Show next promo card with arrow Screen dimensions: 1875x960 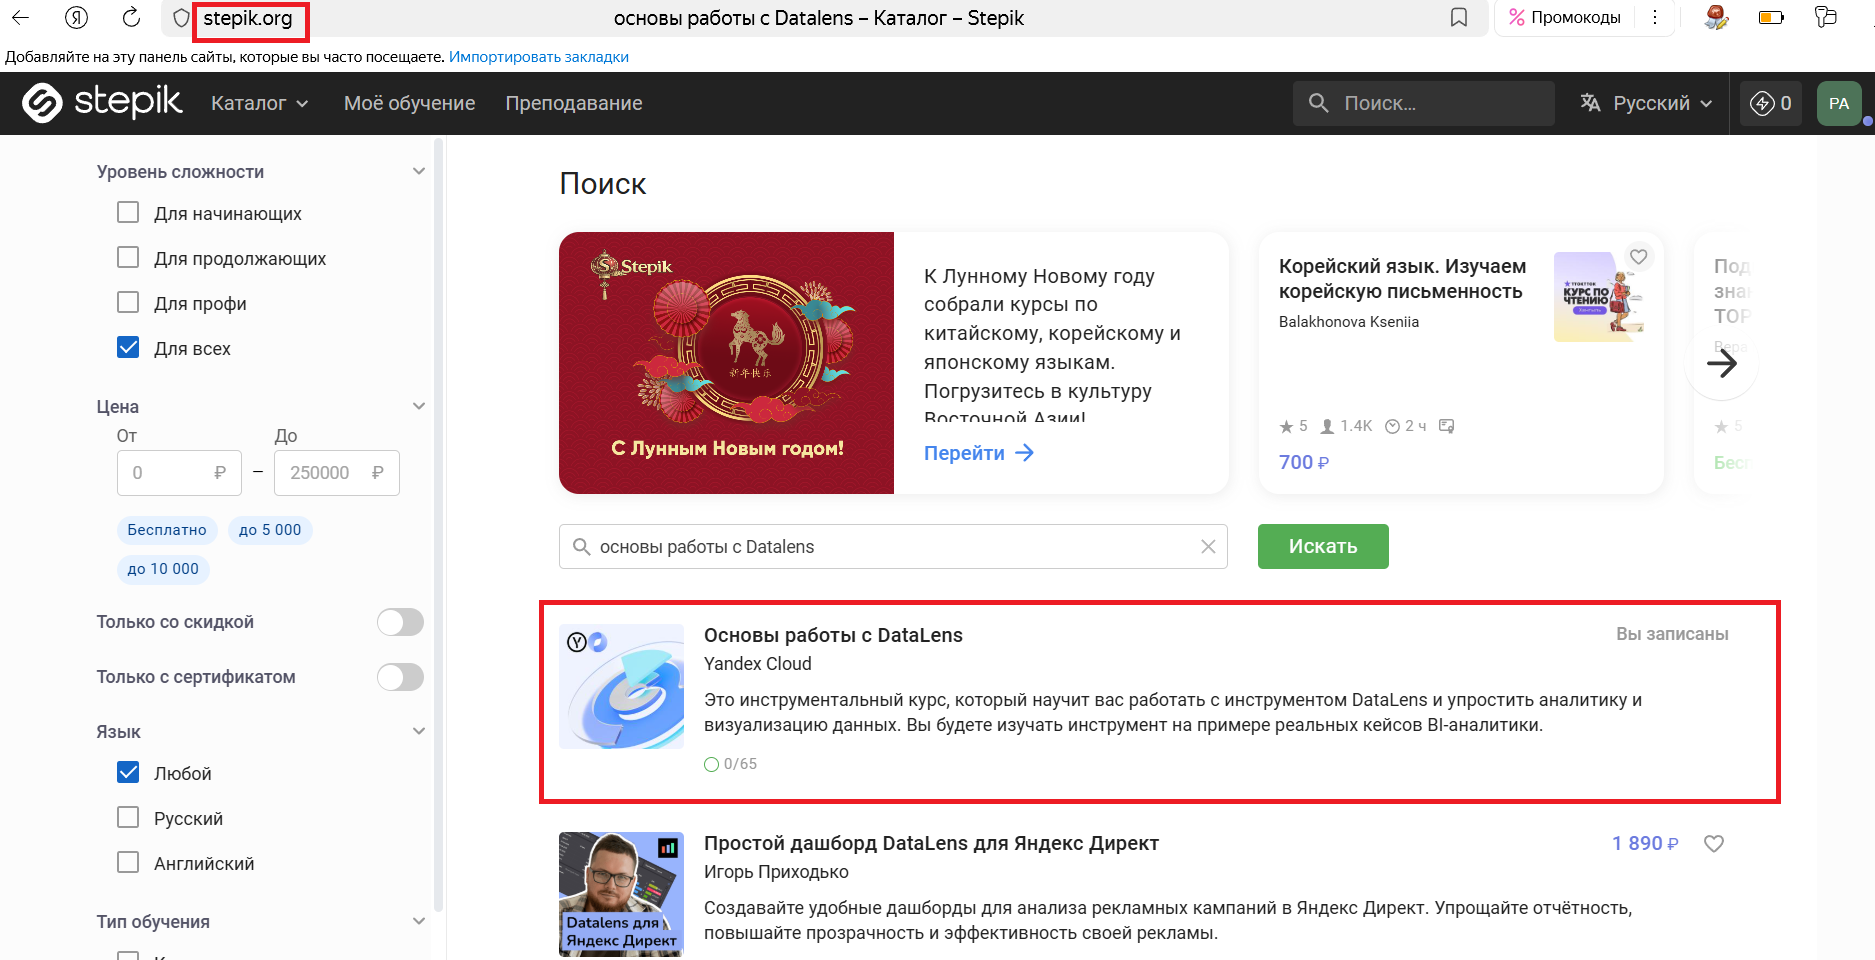click(x=1721, y=363)
